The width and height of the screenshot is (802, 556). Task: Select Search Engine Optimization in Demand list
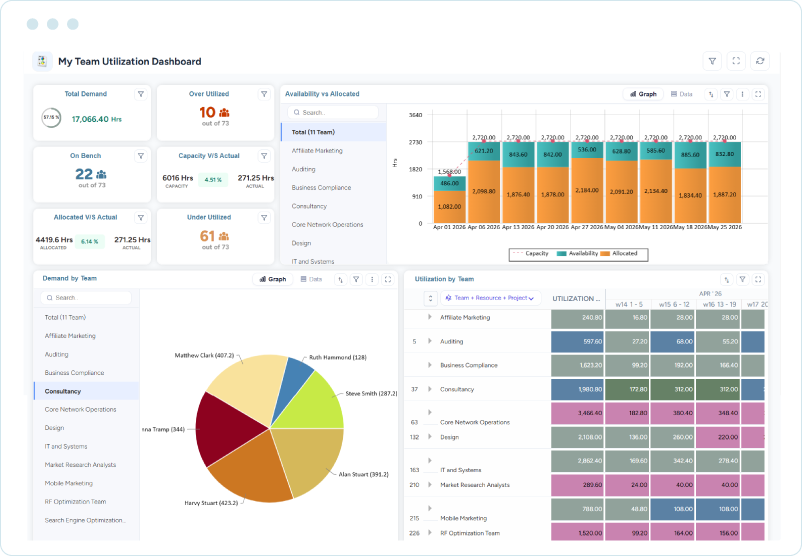[x=86, y=520]
